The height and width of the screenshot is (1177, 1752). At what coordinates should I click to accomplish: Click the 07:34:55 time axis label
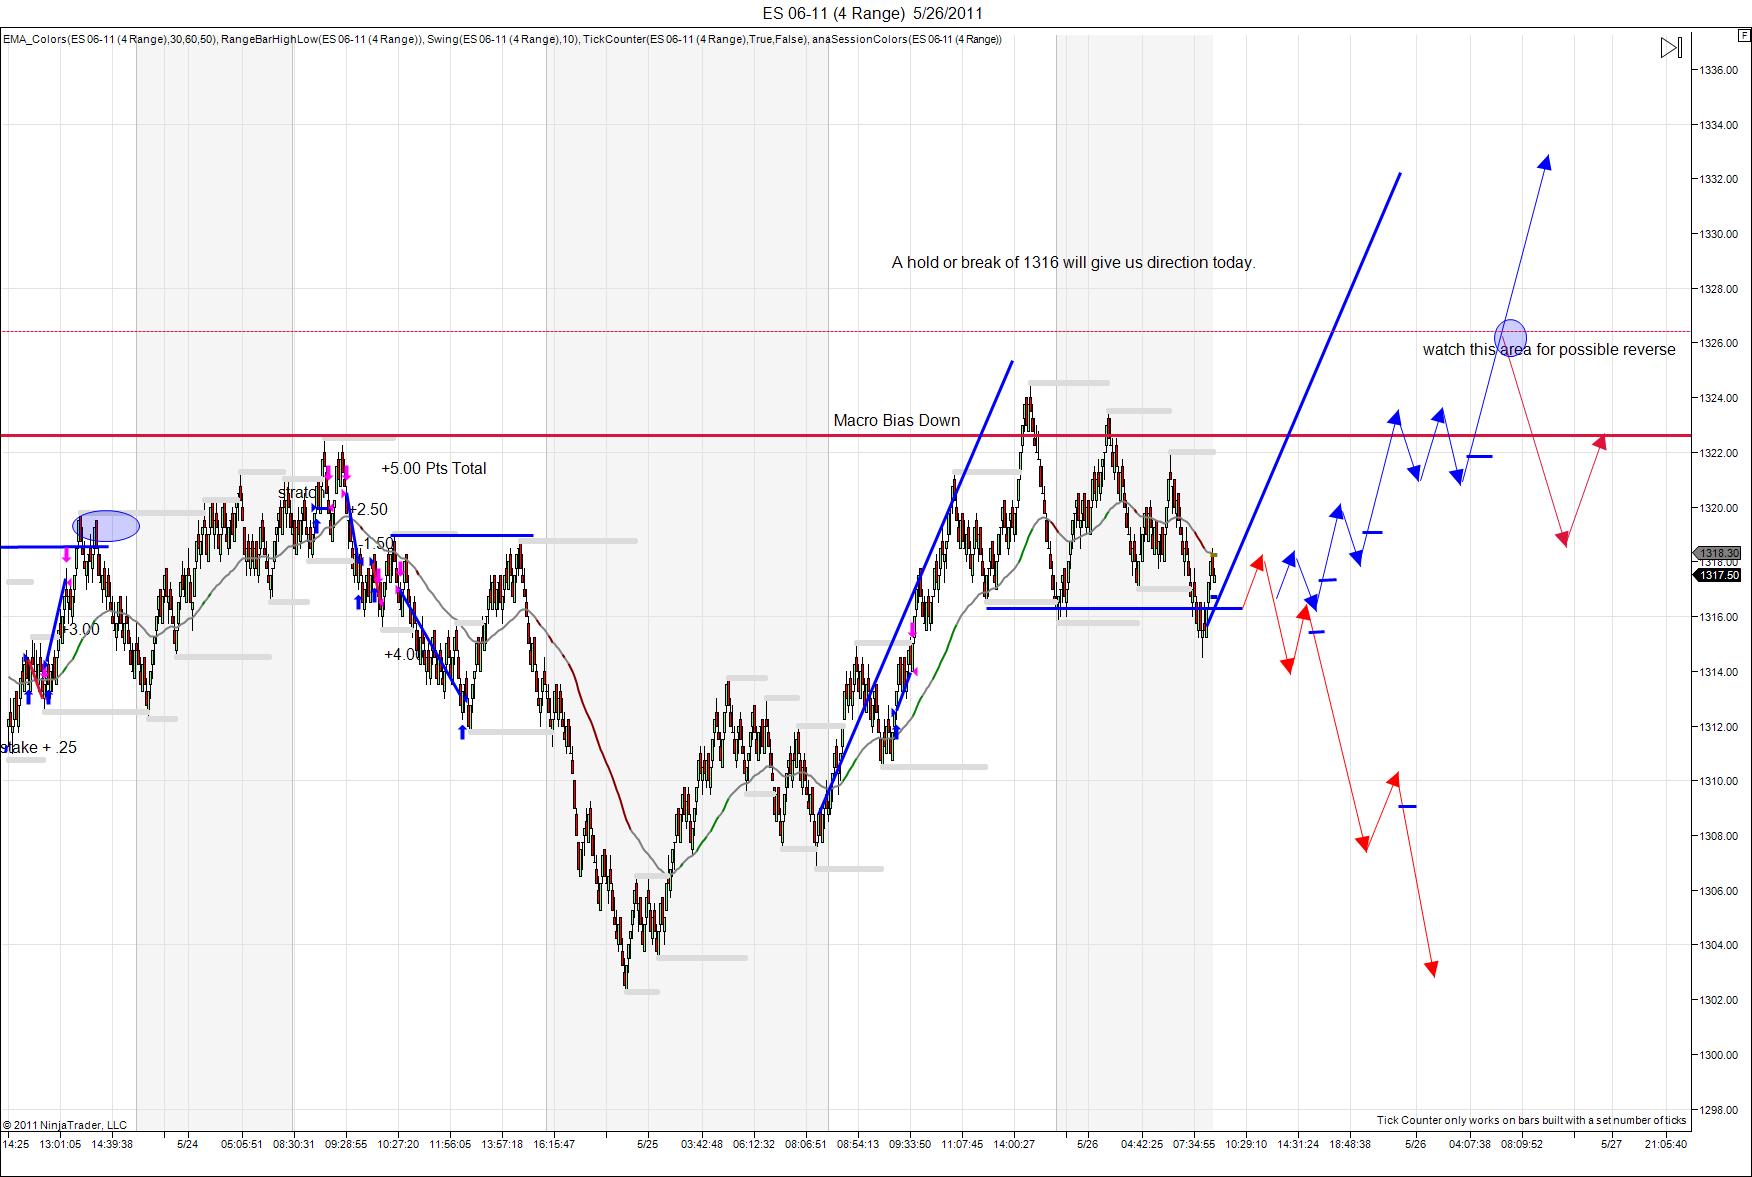[1194, 1144]
